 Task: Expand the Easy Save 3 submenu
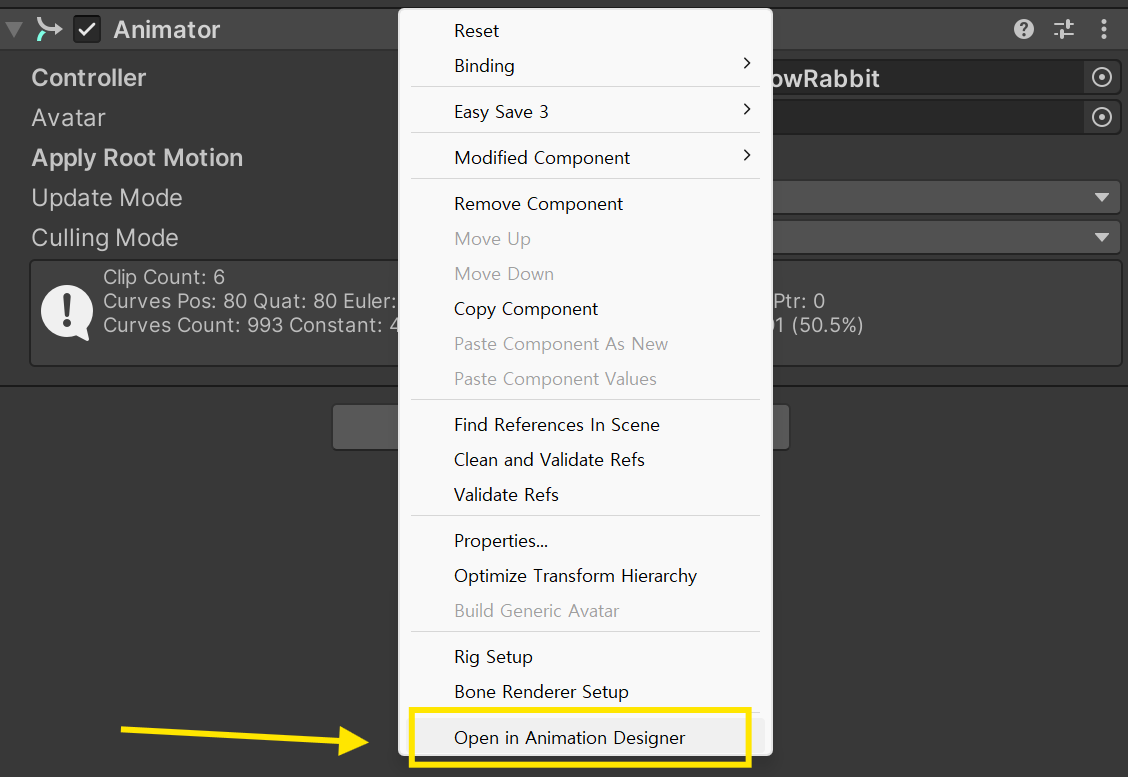(586, 112)
